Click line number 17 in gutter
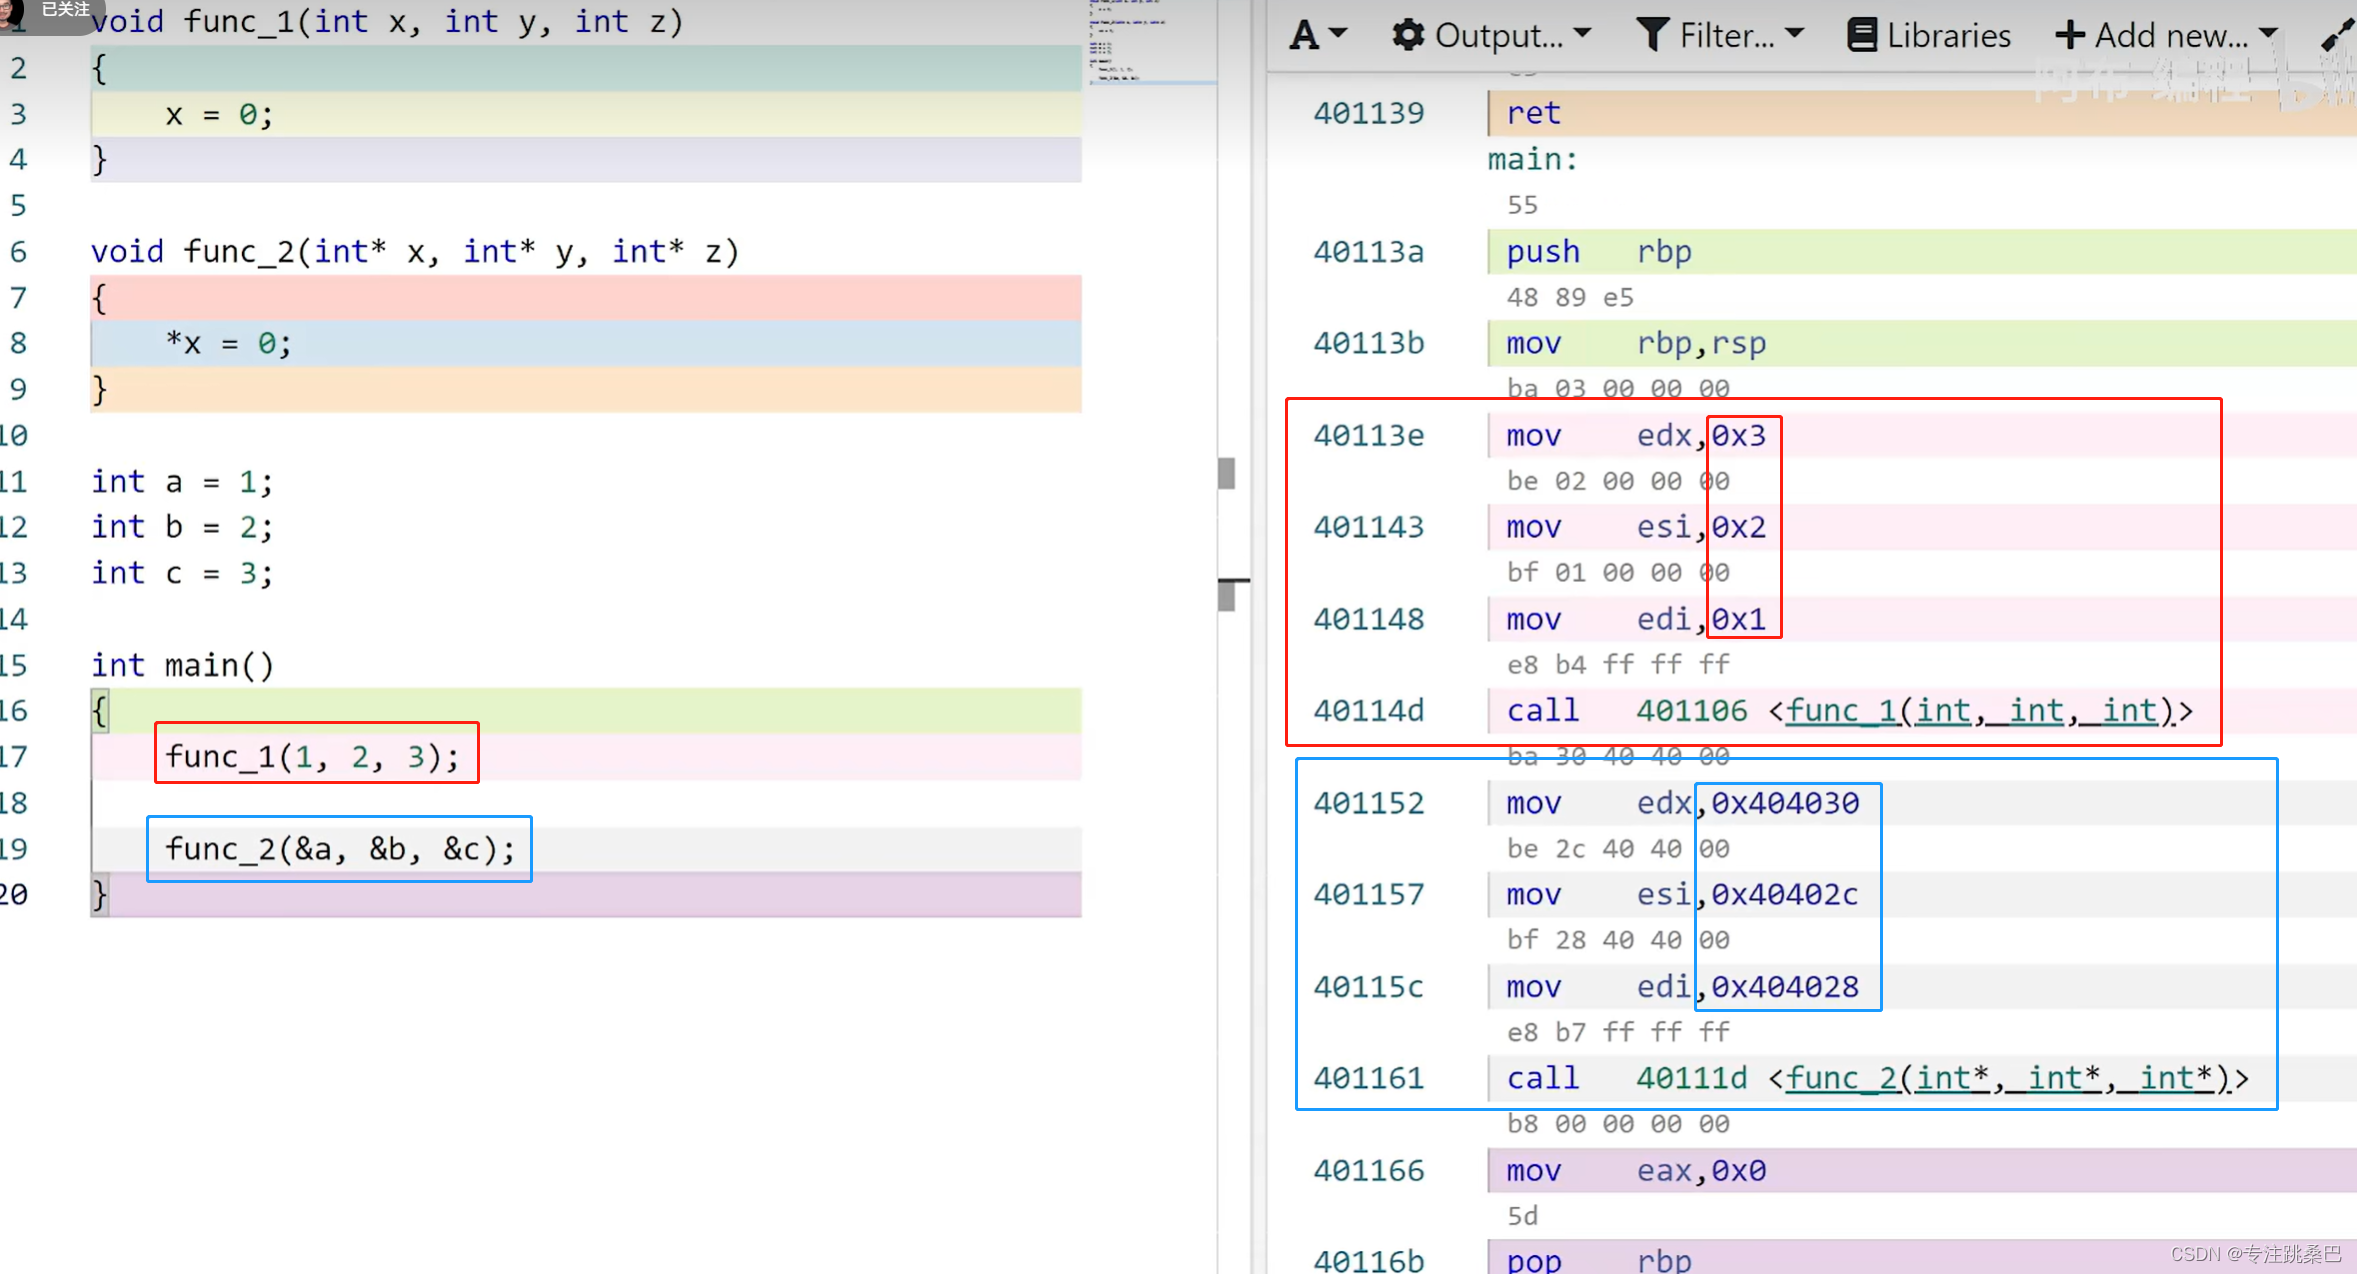Screen dimensions: 2357x1274 (14, 756)
